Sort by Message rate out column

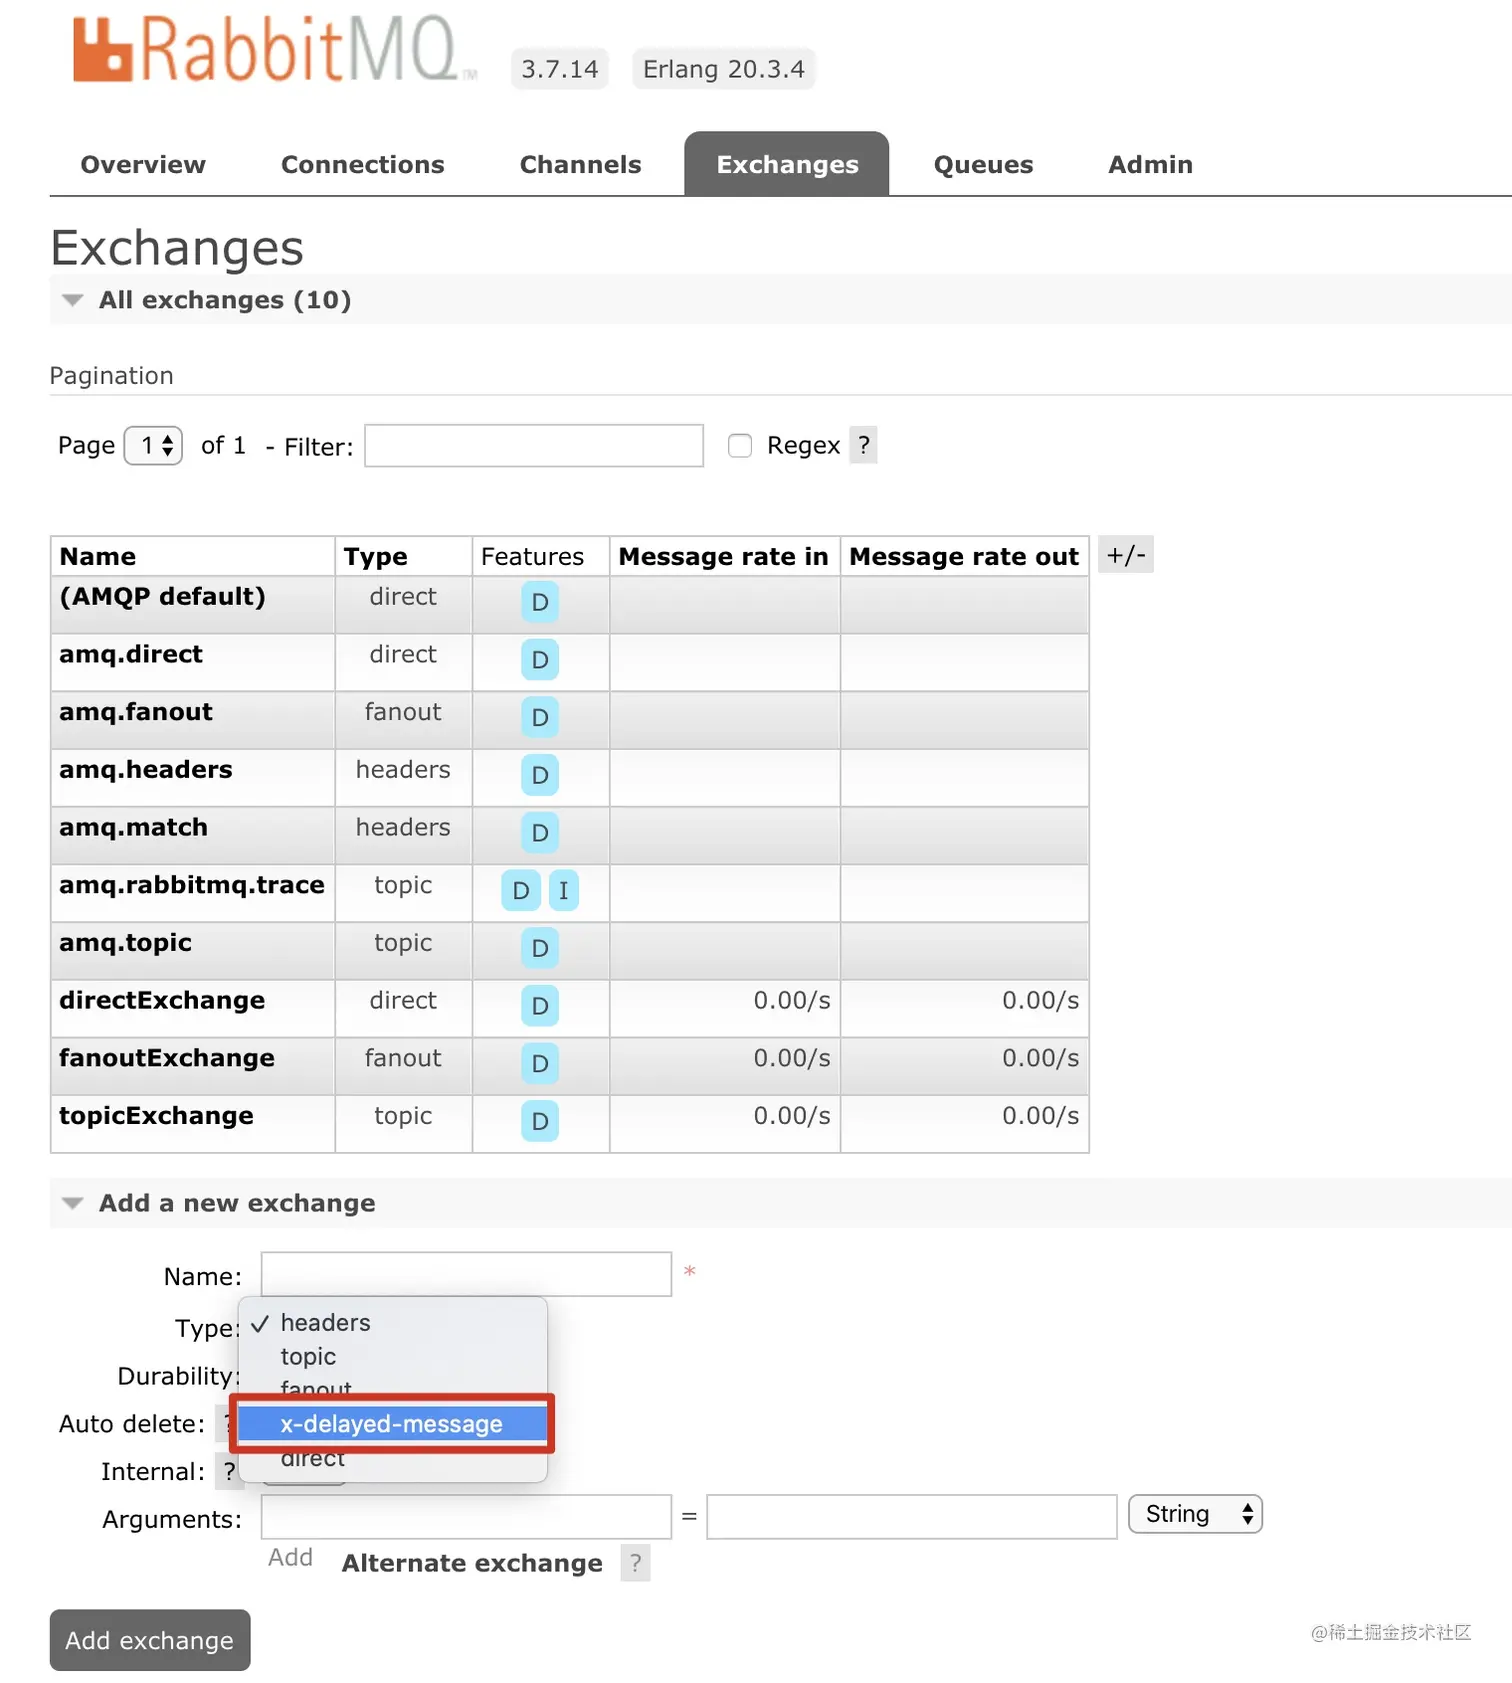tap(964, 556)
